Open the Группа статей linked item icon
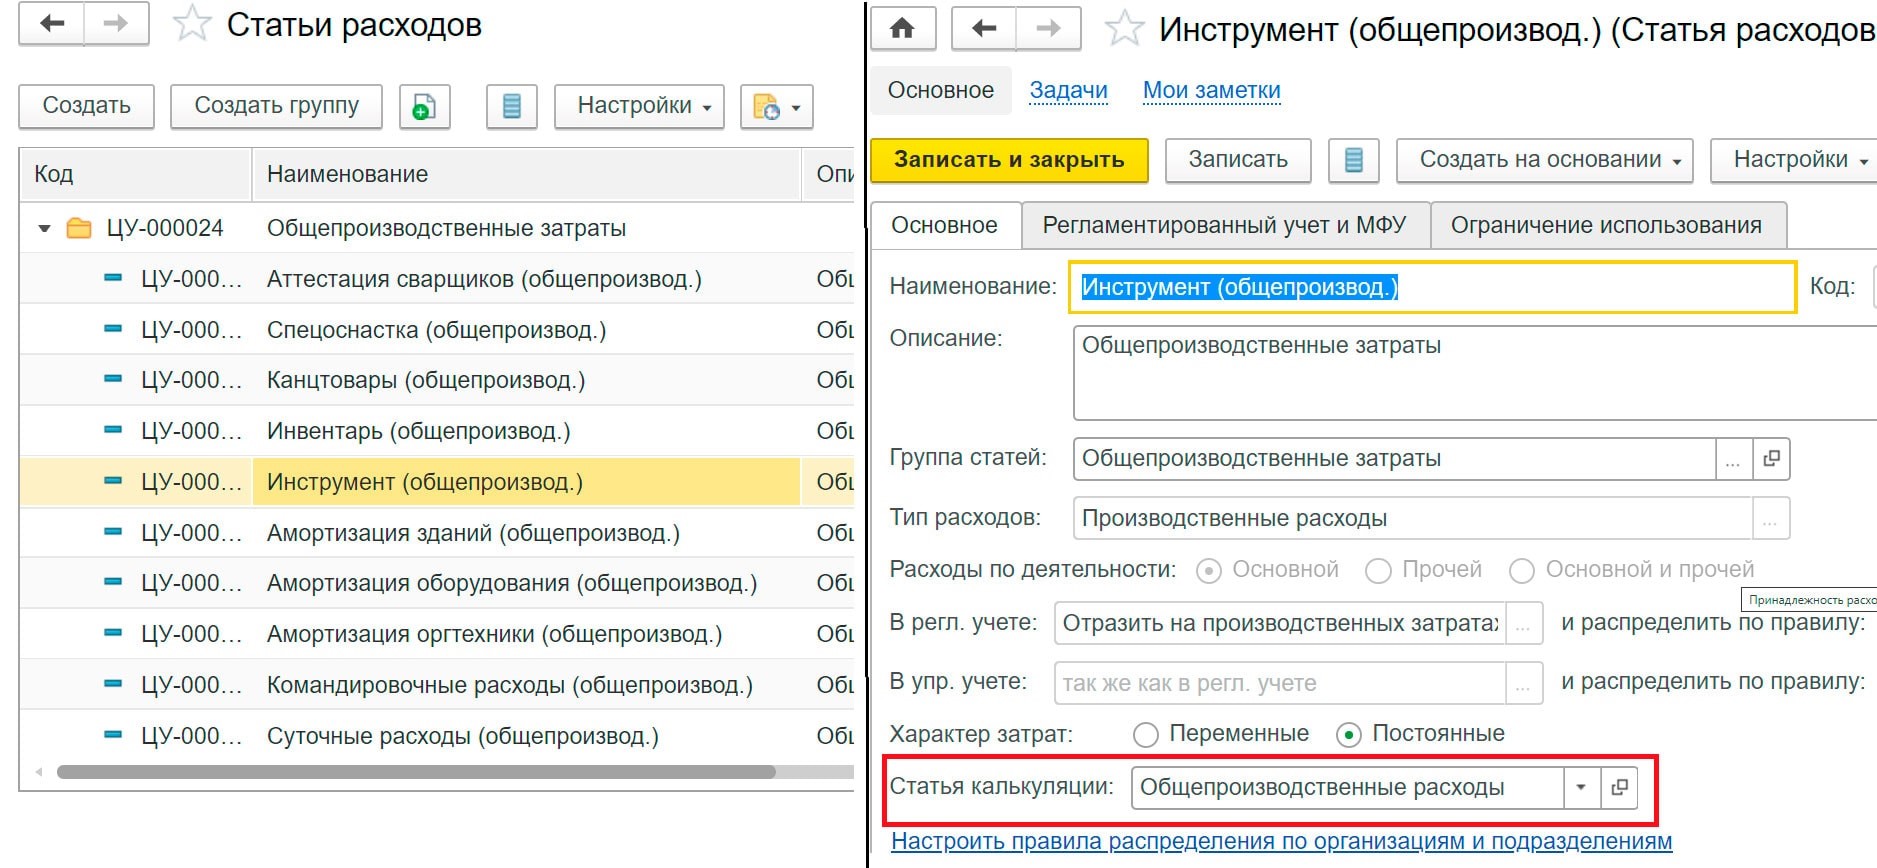 [1771, 458]
